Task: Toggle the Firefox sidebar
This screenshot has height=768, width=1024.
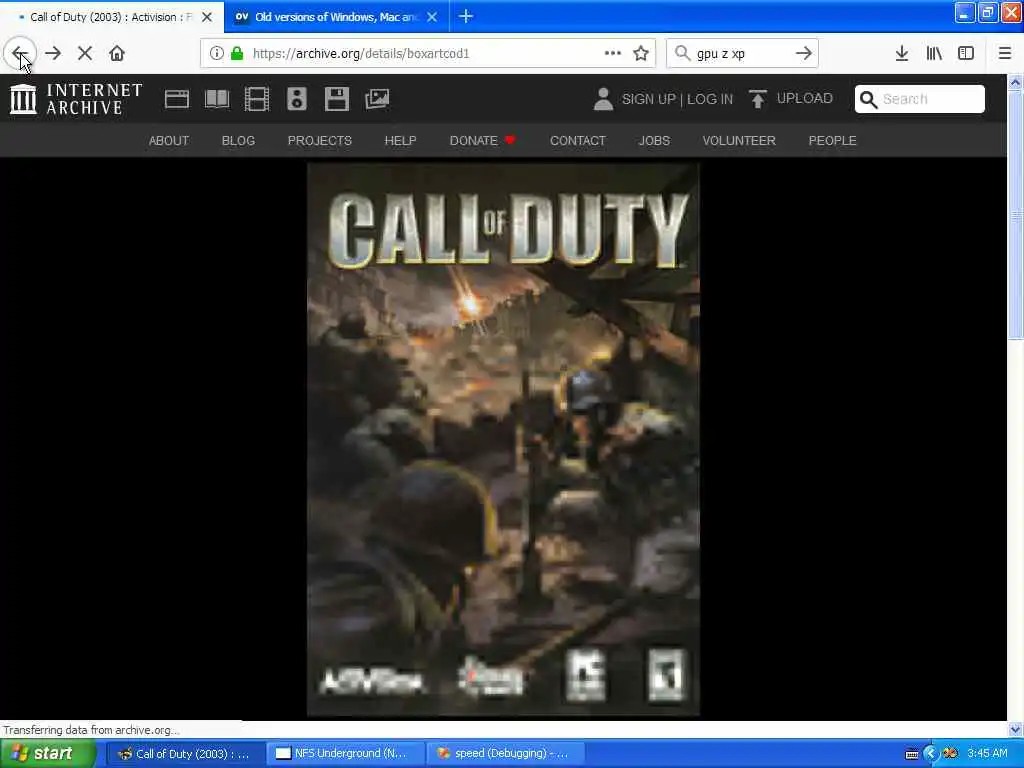Action: [966, 54]
